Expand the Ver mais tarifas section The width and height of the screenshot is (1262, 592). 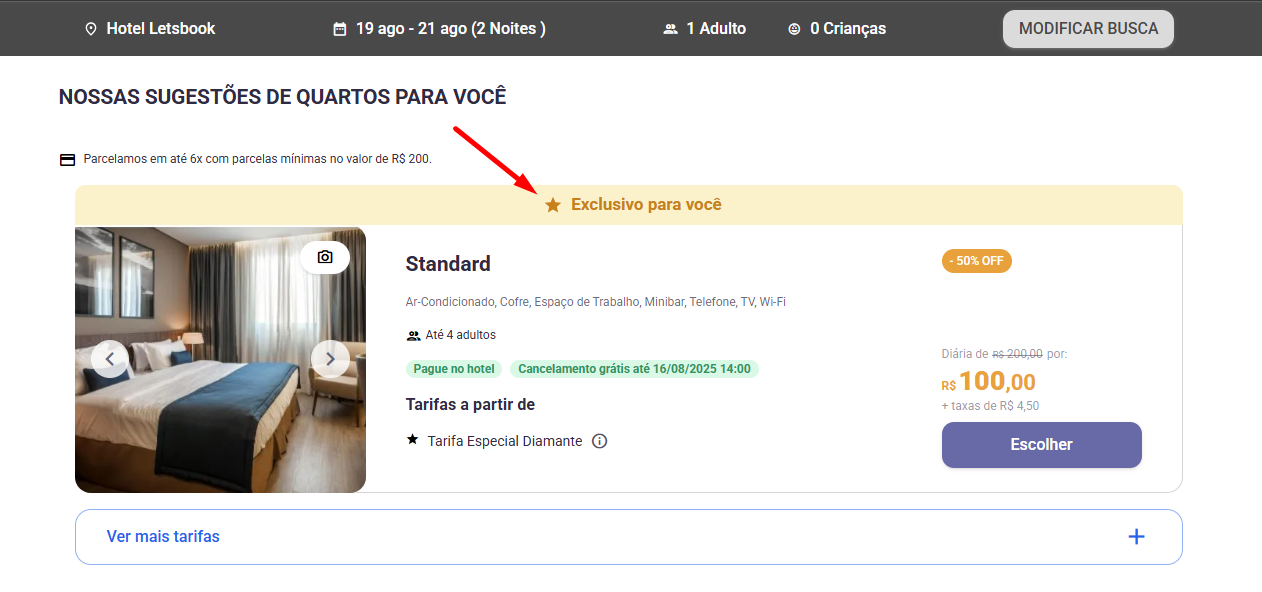coord(629,537)
